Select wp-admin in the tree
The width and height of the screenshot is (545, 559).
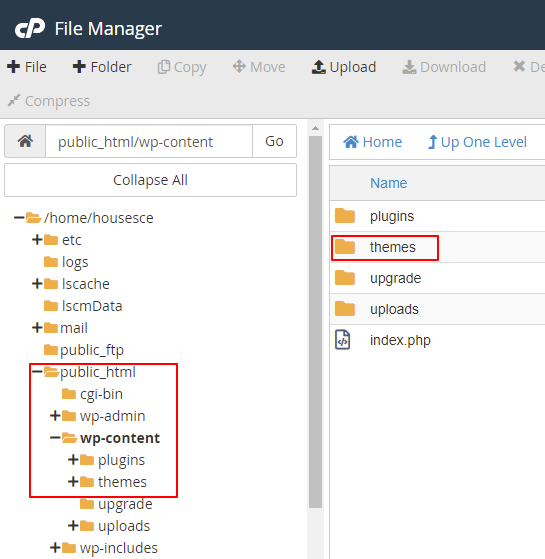pyautogui.click(x=112, y=416)
